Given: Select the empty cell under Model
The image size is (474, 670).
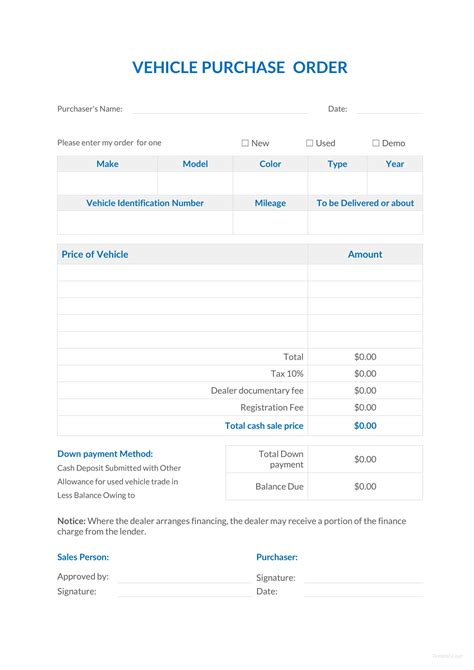Looking at the screenshot, I should pos(195,183).
